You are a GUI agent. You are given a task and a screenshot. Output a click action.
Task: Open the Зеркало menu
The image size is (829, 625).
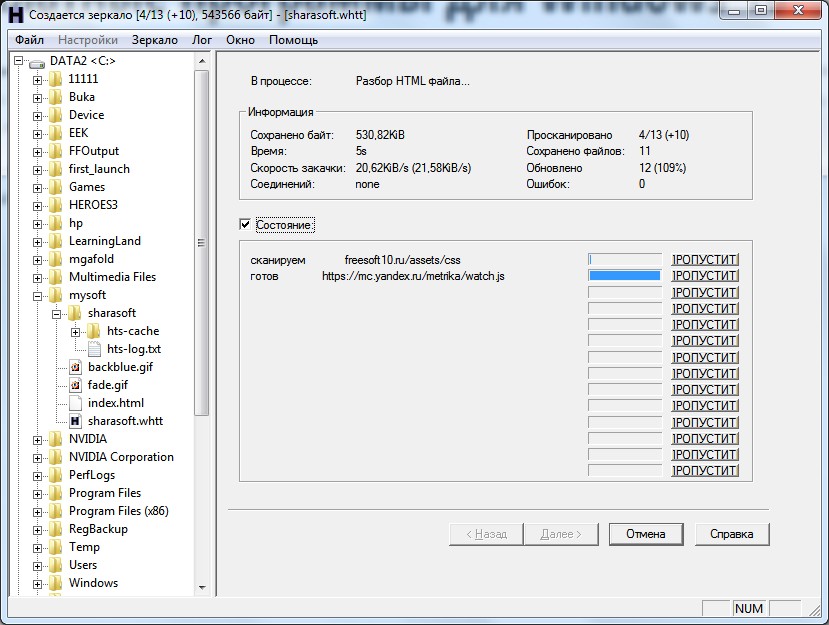pyautogui.click(x=154, y=40)
